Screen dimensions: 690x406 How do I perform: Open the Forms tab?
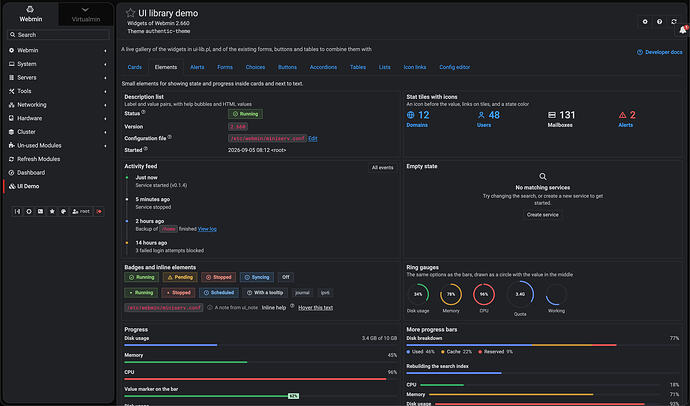click(225, 67)
